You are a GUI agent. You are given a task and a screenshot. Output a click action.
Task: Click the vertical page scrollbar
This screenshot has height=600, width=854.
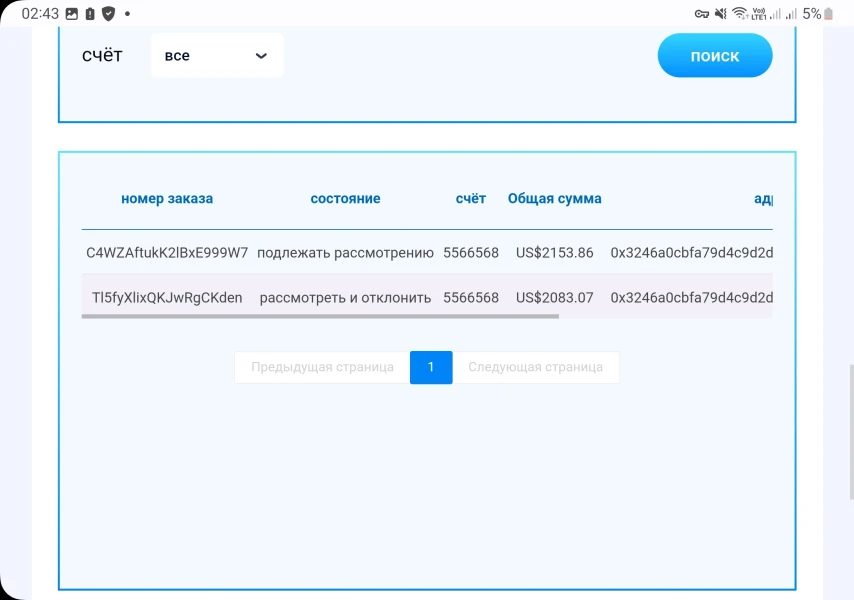[851, 433]
